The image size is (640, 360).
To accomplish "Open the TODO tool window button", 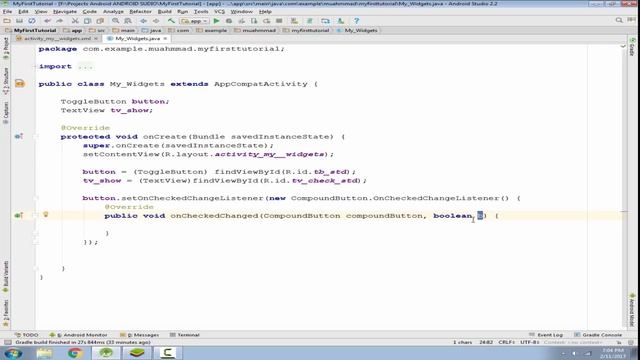I will (27, 335).
